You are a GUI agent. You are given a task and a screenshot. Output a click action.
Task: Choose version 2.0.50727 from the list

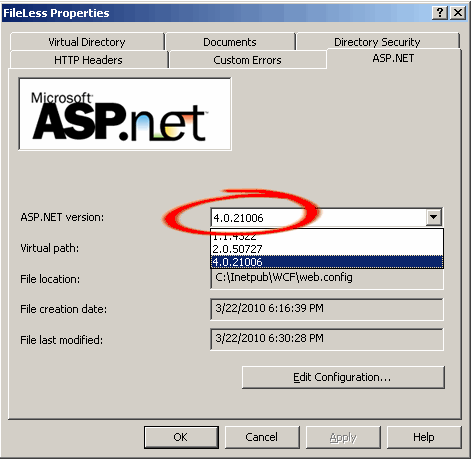[327, 249]
